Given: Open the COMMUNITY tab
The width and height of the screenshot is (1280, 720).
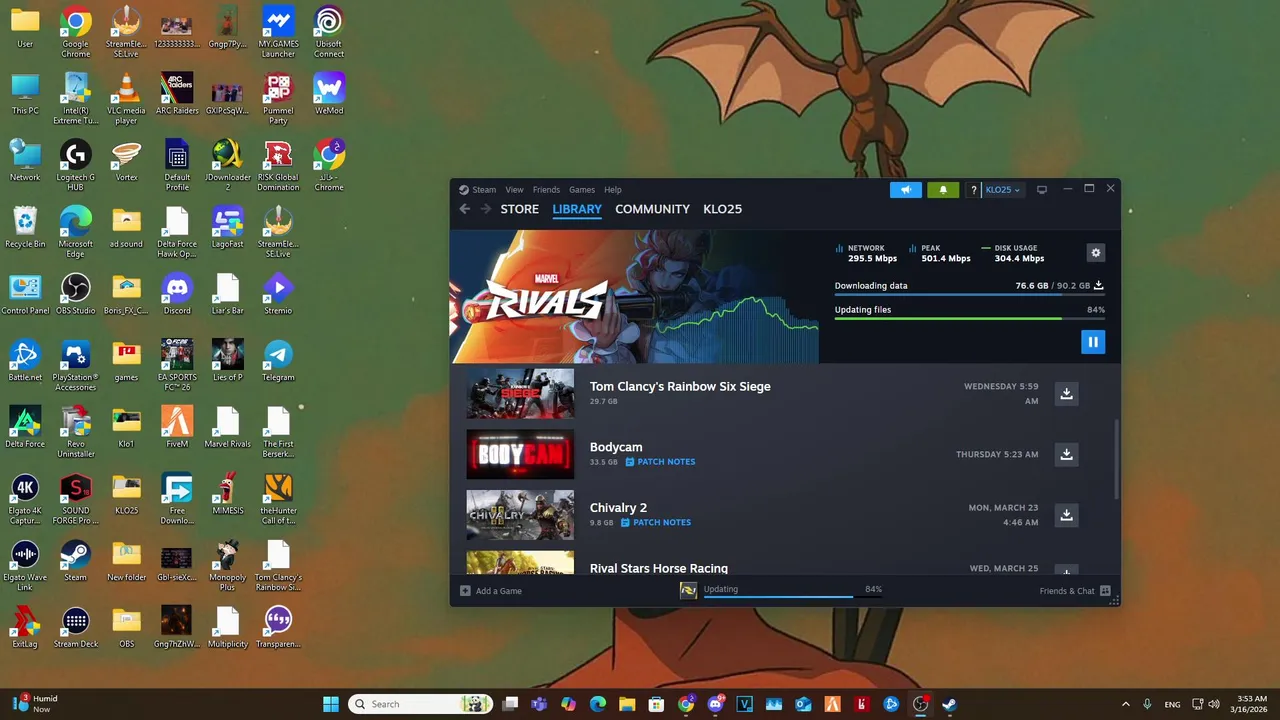Looking at the screenshot, I should pyautogui.click(x=652, y=209).
